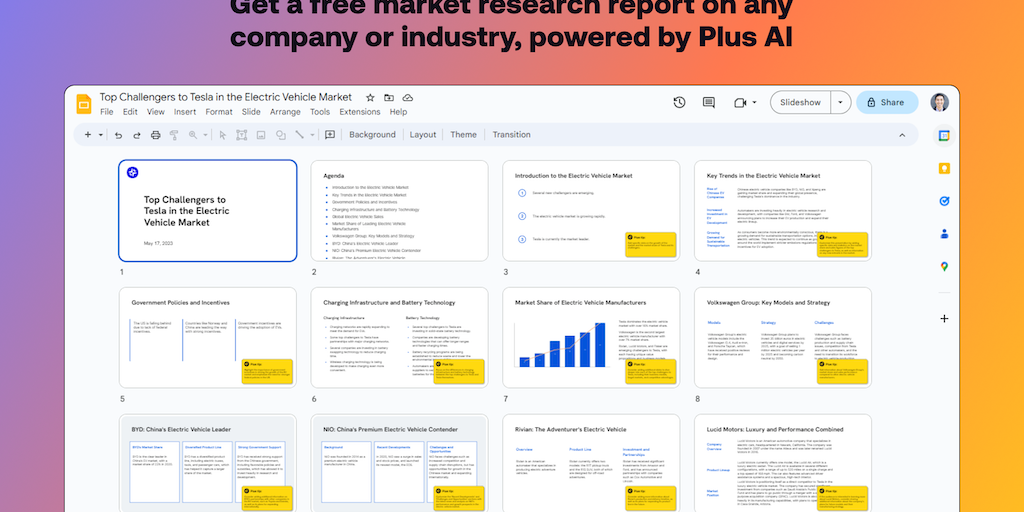Expand the Meet camera dropdown arrow
Image resolution: width=1024 pixels, height=512 pixels.
(x=755, y=103)
